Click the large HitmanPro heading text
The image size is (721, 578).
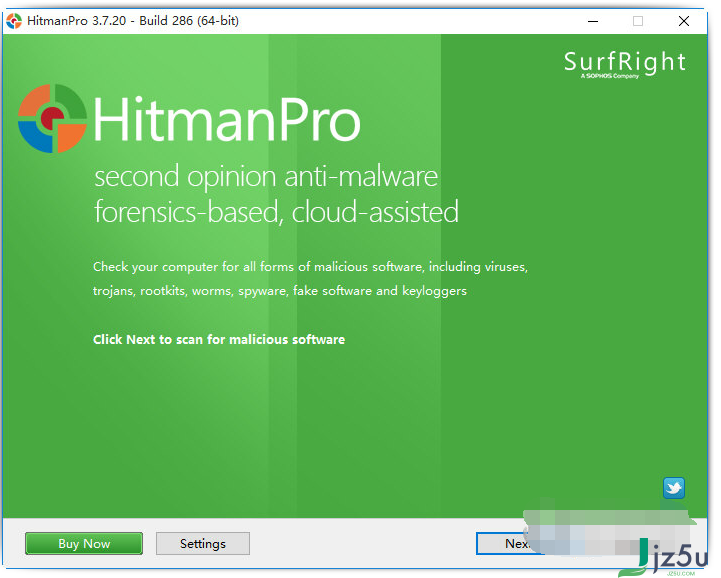coord(227,120)
